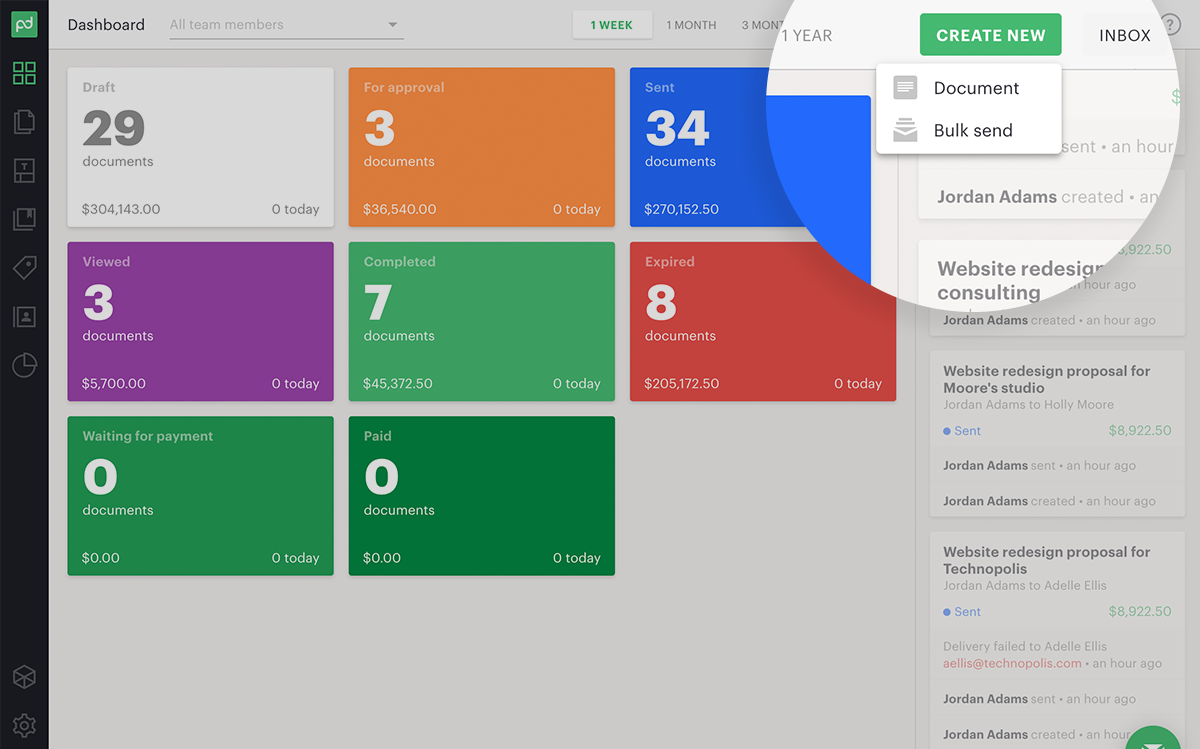
Task: Open the Catalog tag icon in sidebar
Action: [24, 268]
